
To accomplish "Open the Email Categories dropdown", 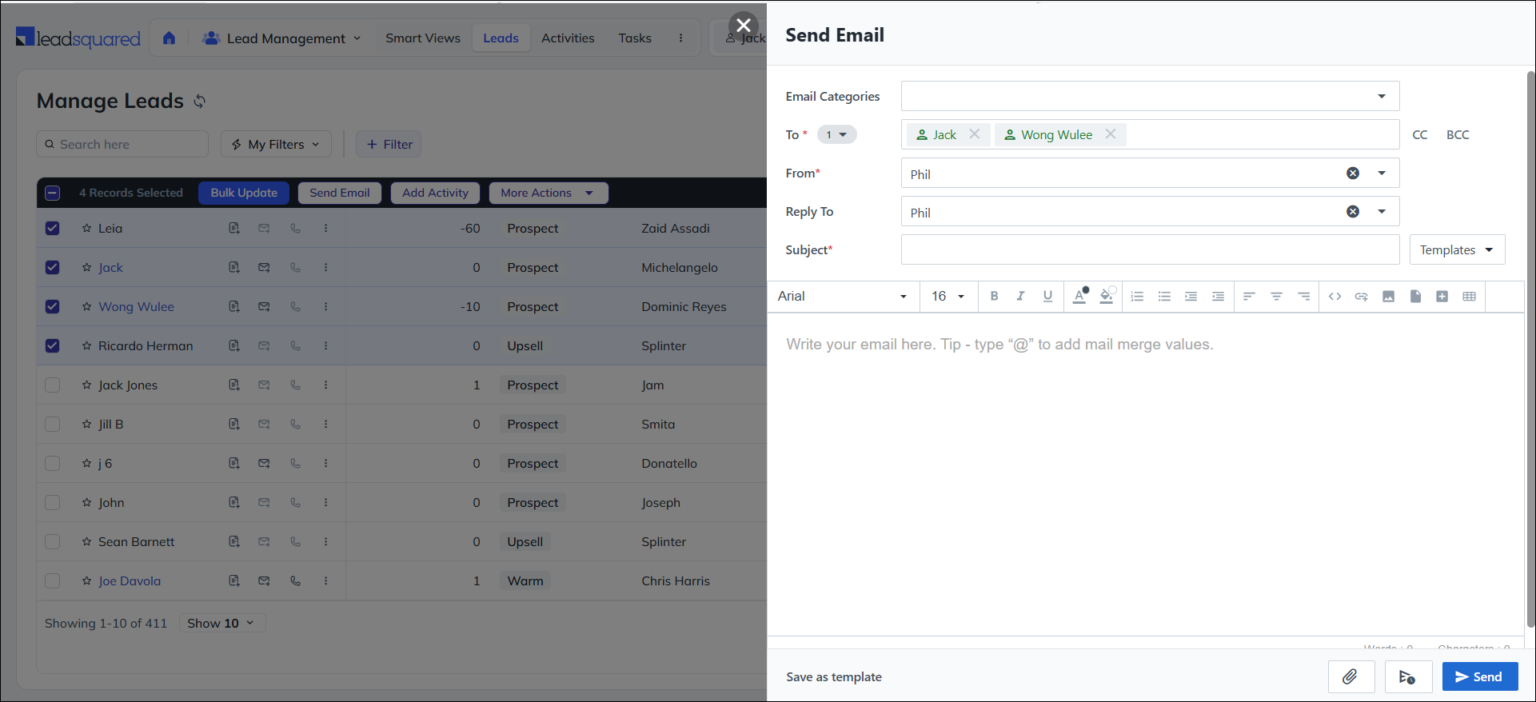I will pos(1150,96).
